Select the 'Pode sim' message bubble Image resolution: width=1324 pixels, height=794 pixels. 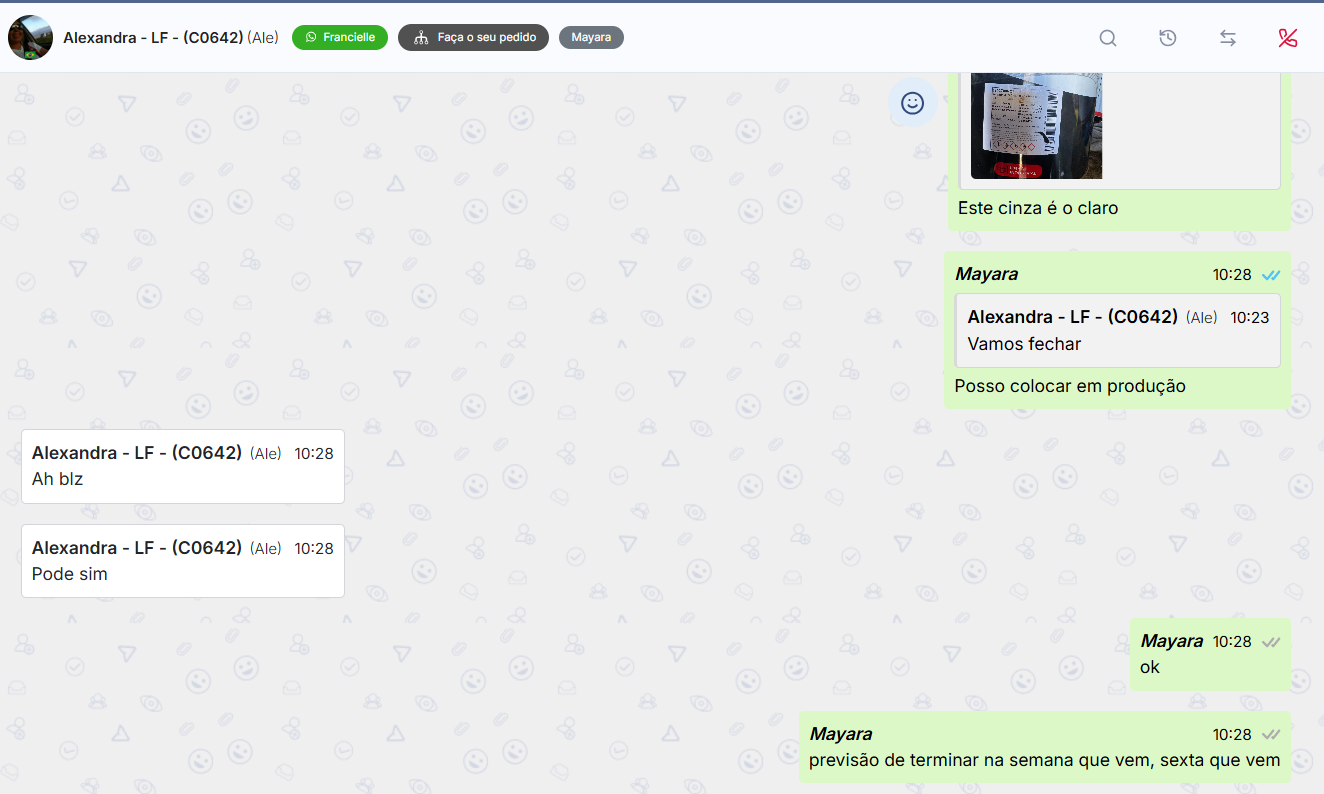182,562
